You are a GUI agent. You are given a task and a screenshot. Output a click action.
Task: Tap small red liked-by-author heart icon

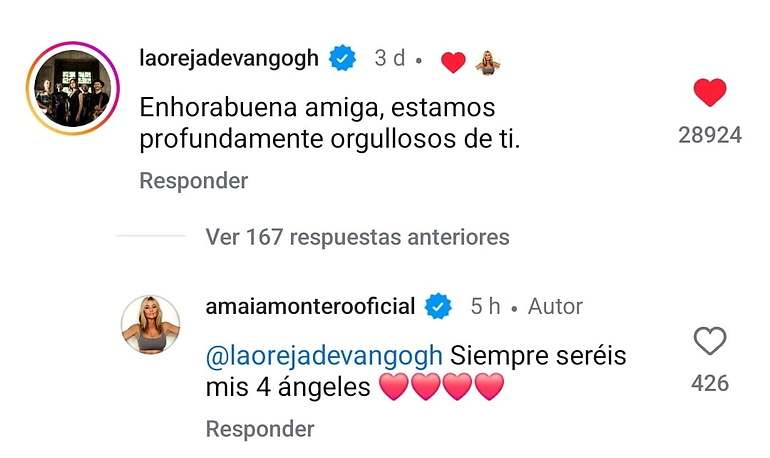[x=453, y=62]
